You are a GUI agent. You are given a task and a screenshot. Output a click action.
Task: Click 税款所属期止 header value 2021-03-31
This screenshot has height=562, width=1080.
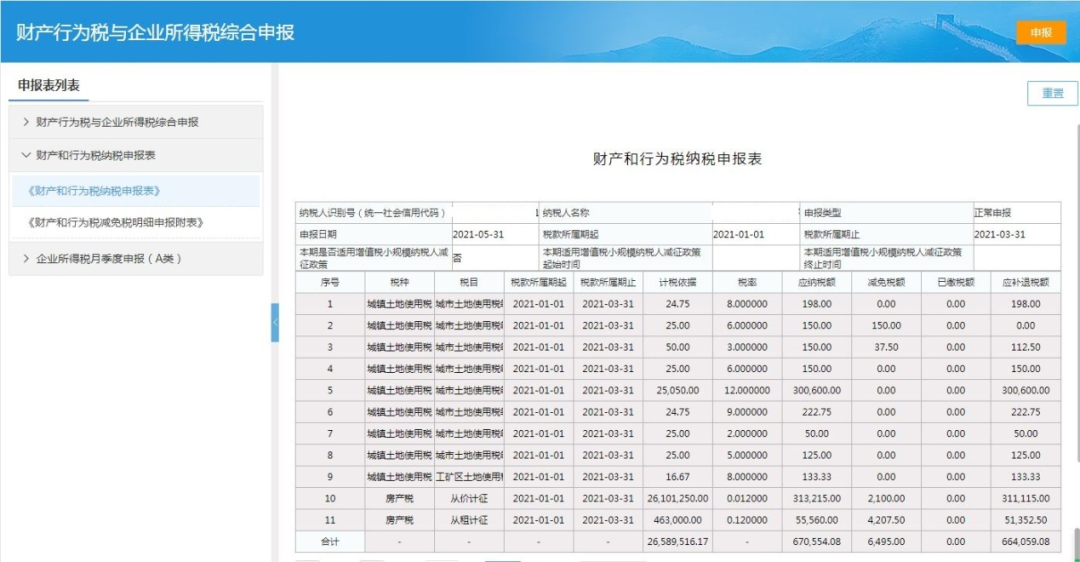click(1017, 234)
